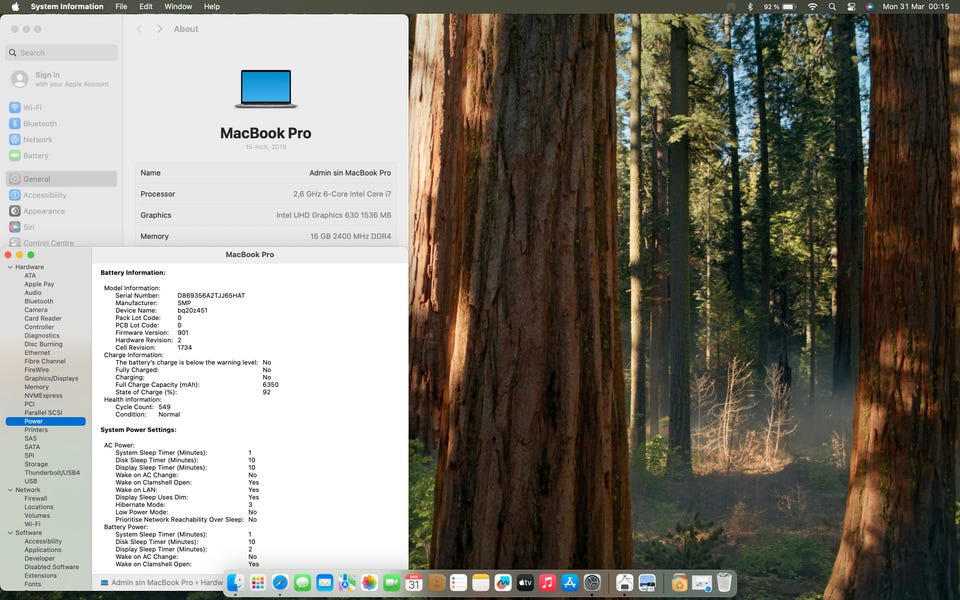
Task: Click the Bluetooth icon in the menu bar
Action: point(750,7)
